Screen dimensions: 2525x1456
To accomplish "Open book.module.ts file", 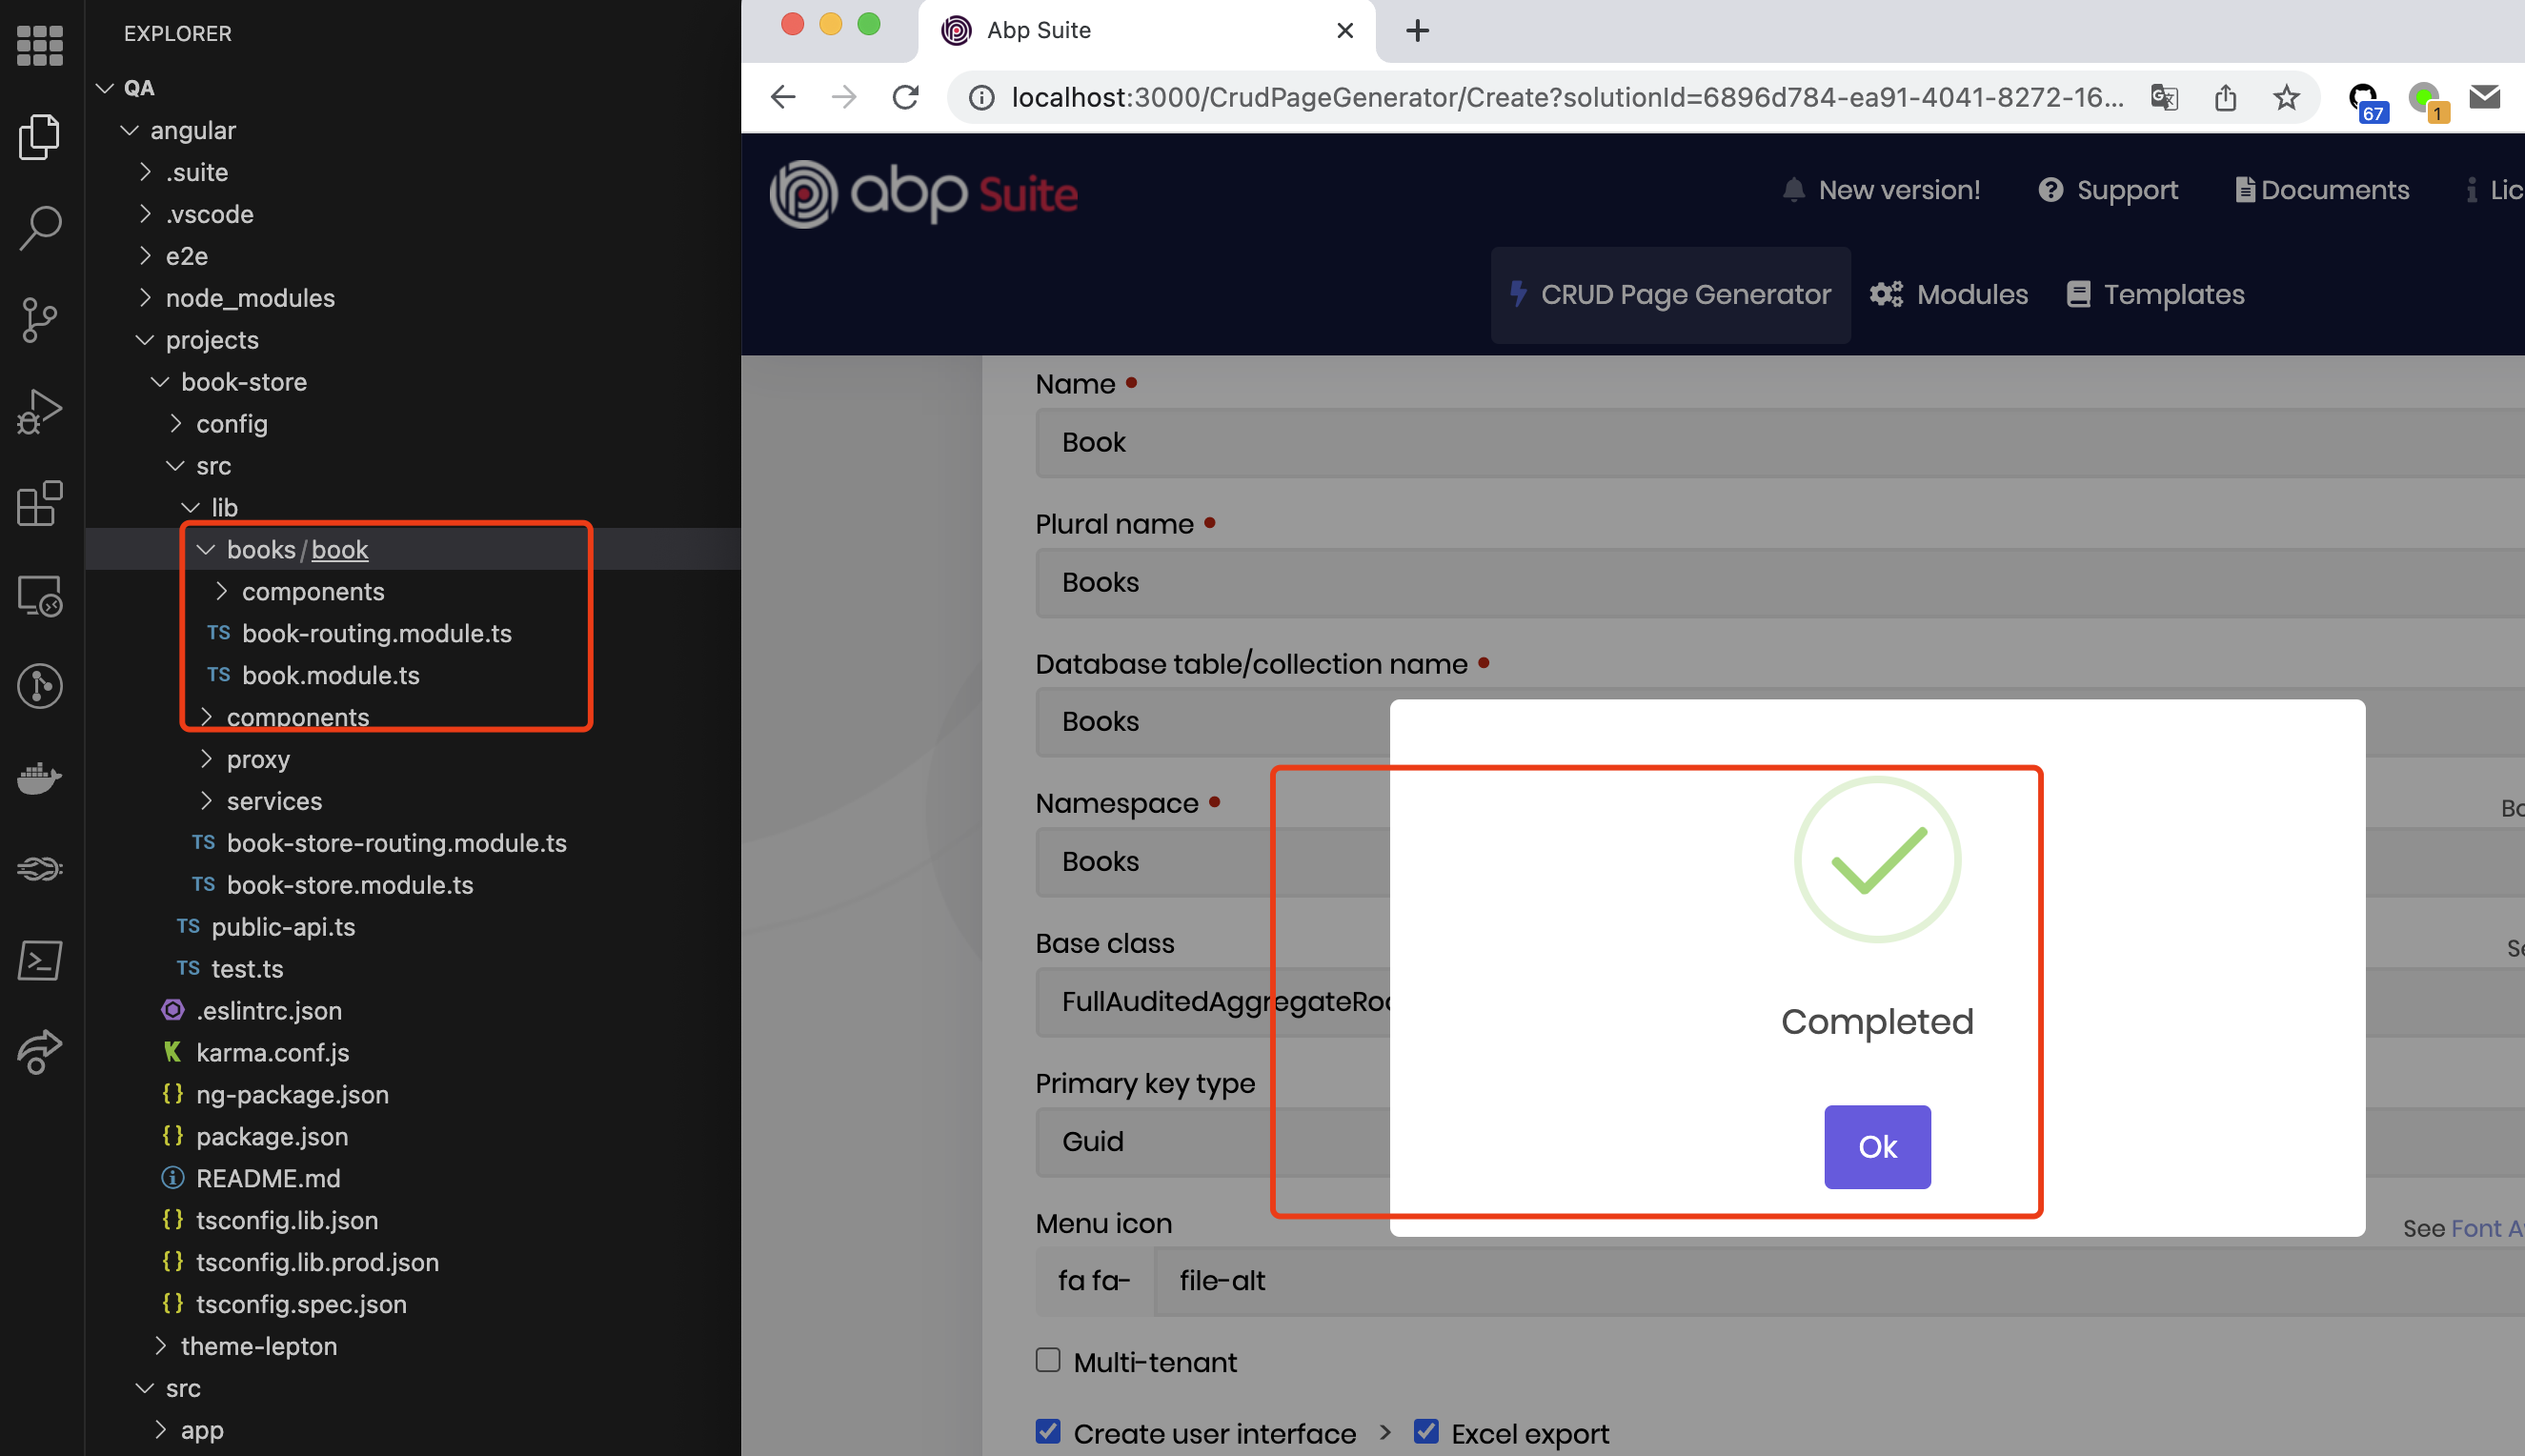I will [330, 675].
